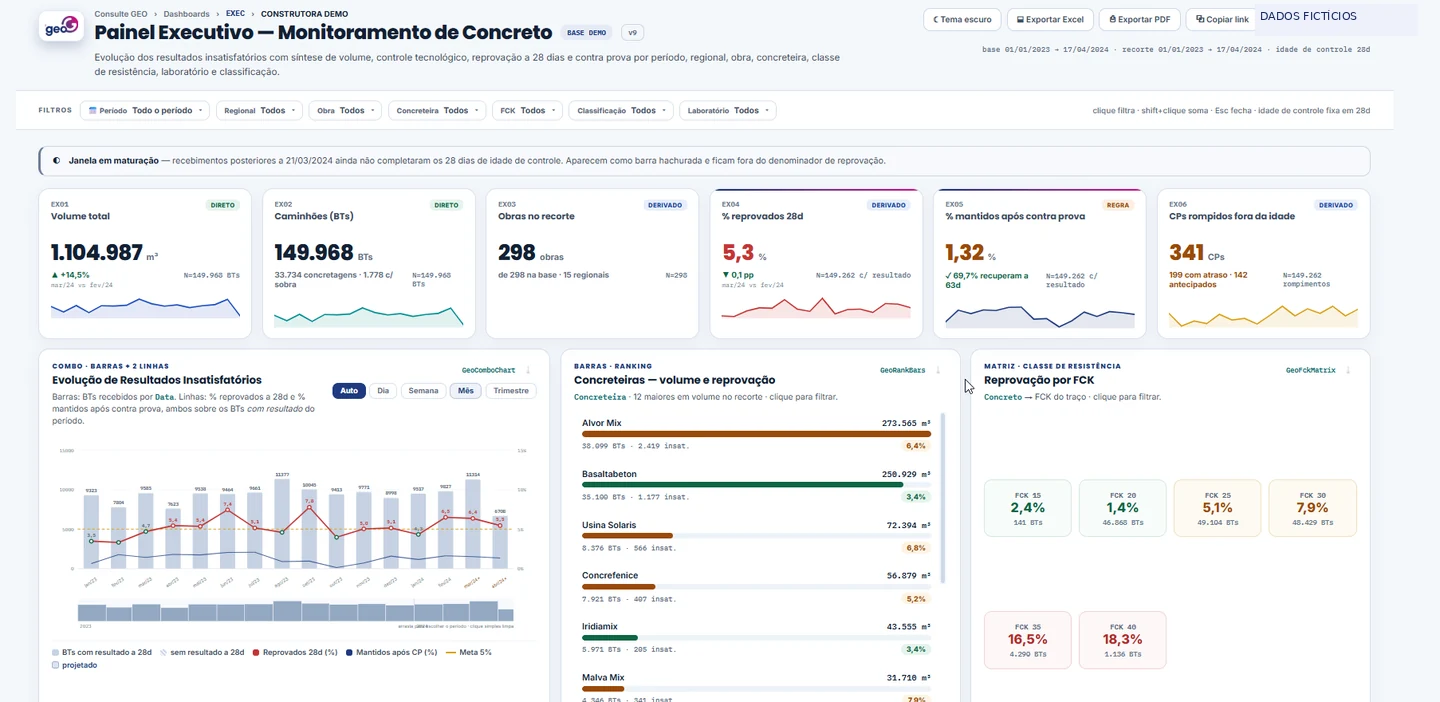Open the Regional filter dropdown
Screen dimensions: 1440x702
click(x=259, y=111)
